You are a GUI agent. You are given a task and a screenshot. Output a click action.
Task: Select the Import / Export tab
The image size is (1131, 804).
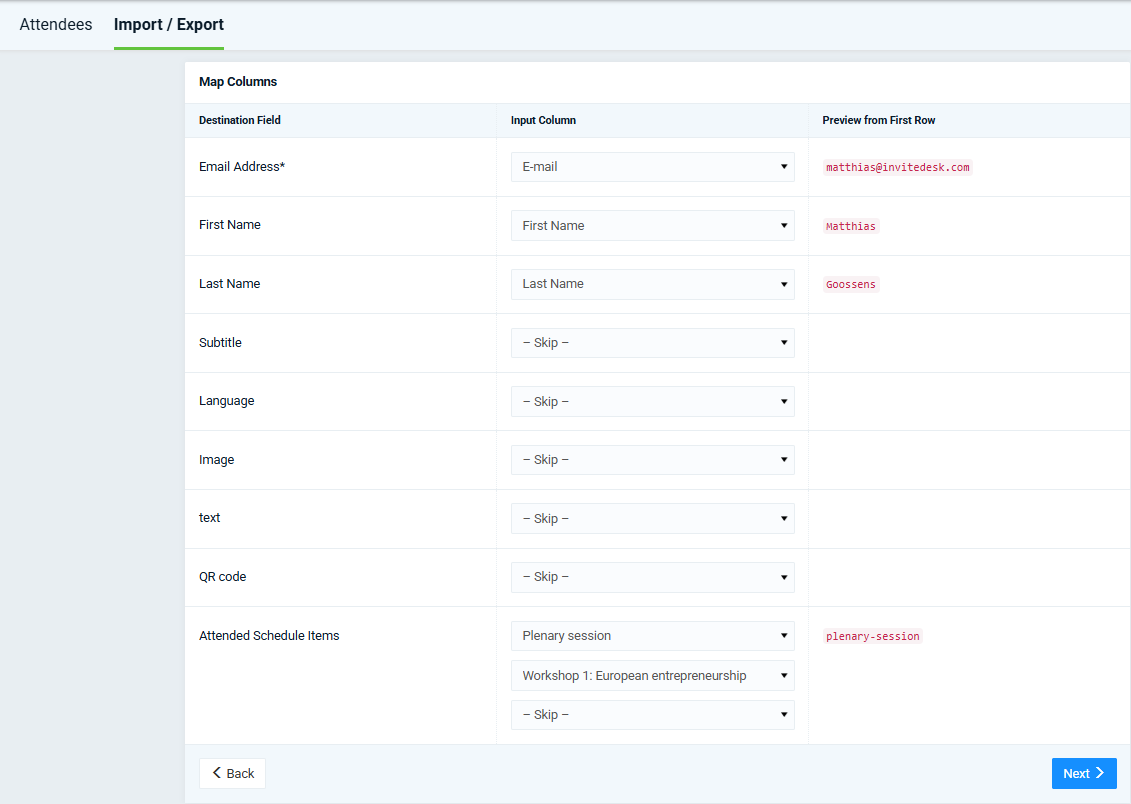tap(169, 25)
